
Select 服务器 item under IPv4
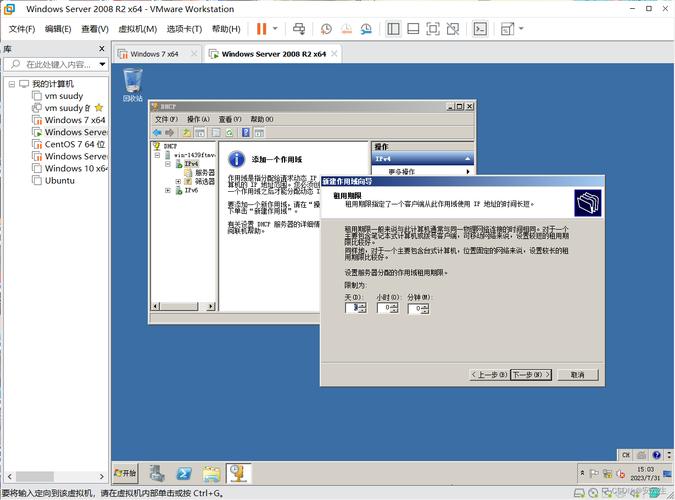point(204,172)
